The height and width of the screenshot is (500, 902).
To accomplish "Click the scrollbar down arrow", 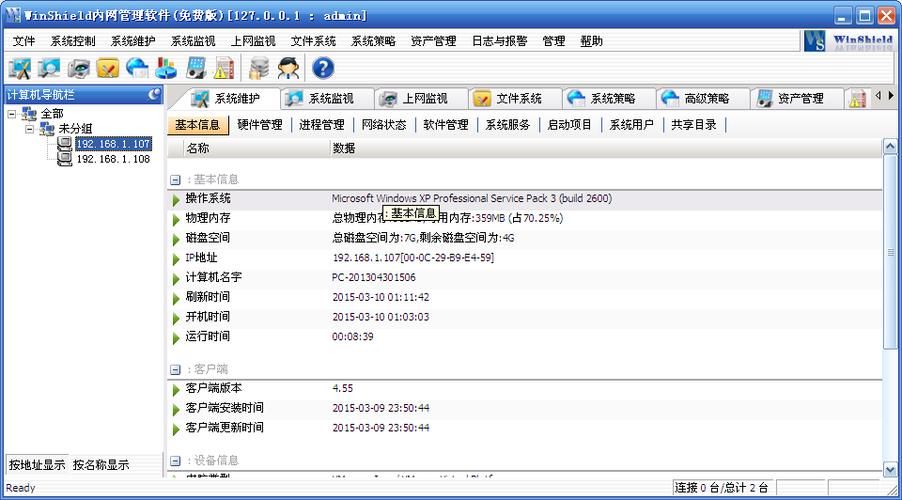I will pos(890,470).
